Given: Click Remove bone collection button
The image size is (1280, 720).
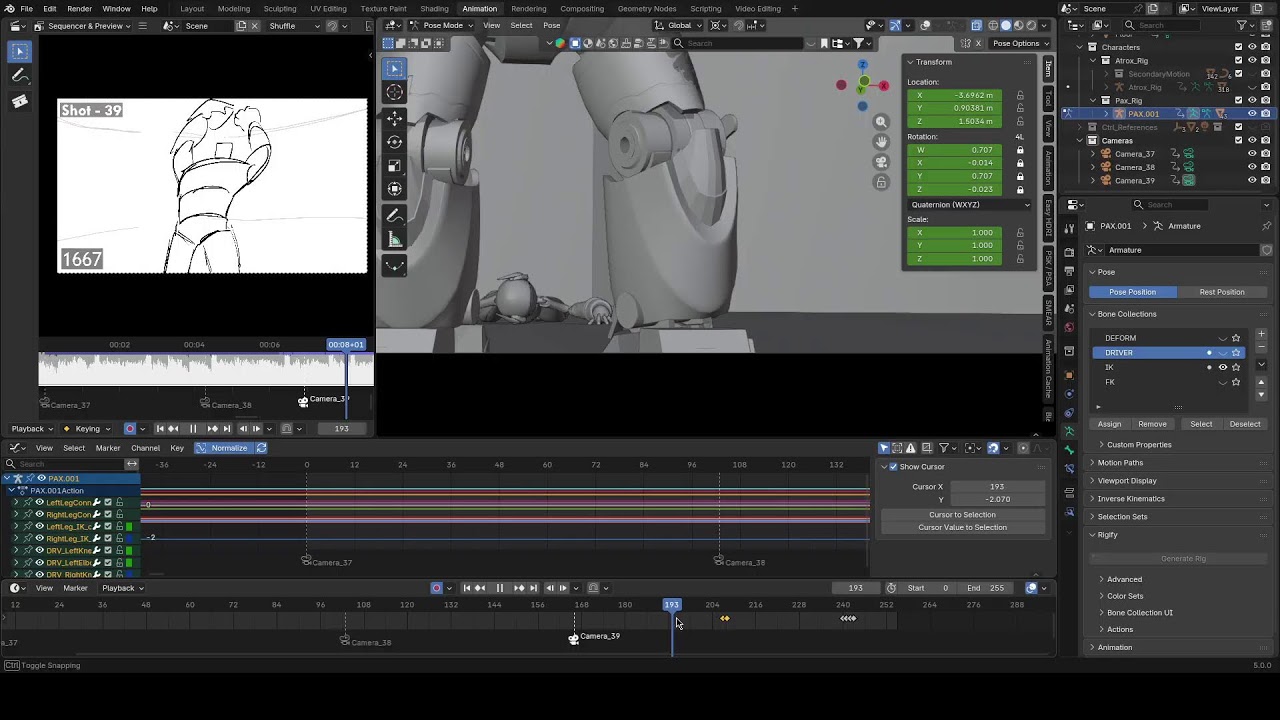Looking at the screenshot, I should click(x=1152, y=424).
